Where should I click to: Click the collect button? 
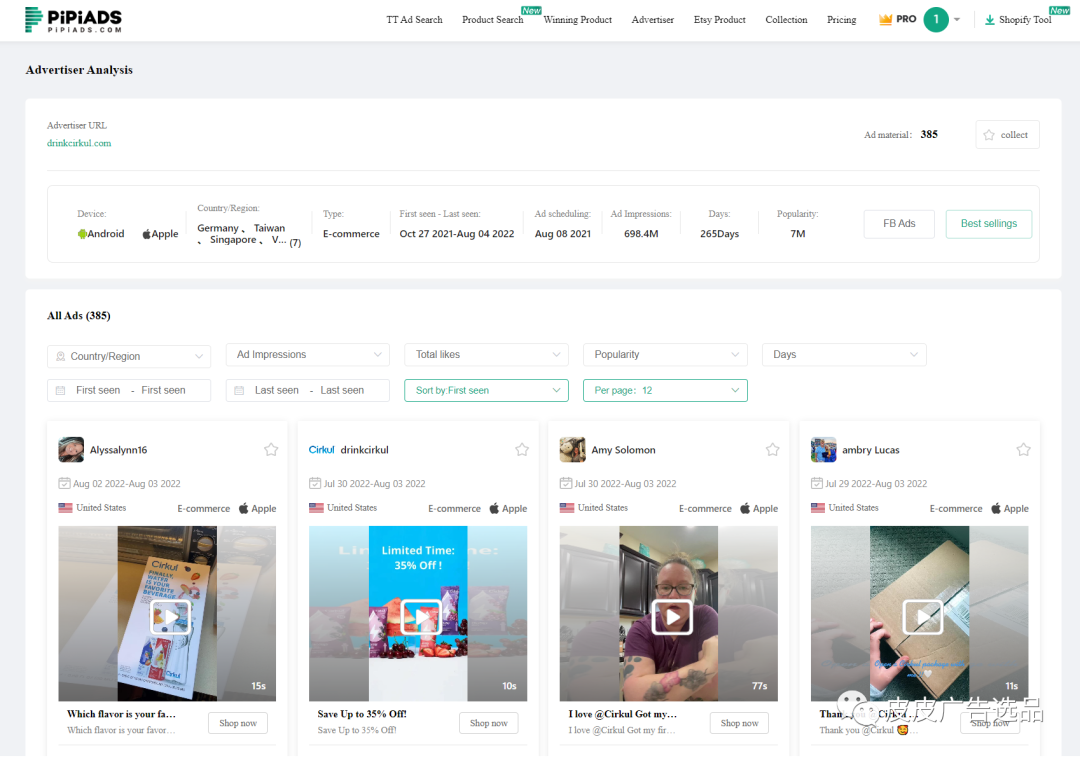coord(1007,134)
